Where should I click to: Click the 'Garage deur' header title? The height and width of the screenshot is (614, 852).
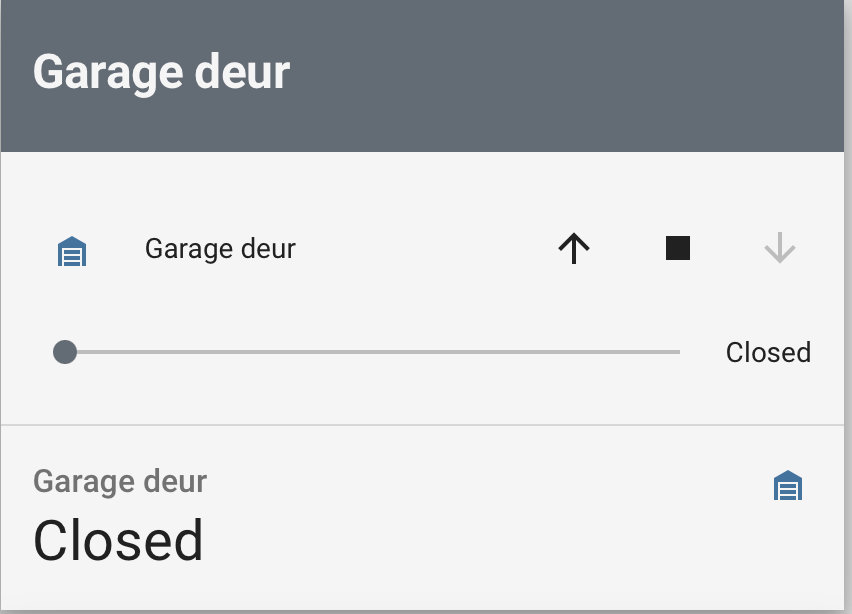[161, 72]
